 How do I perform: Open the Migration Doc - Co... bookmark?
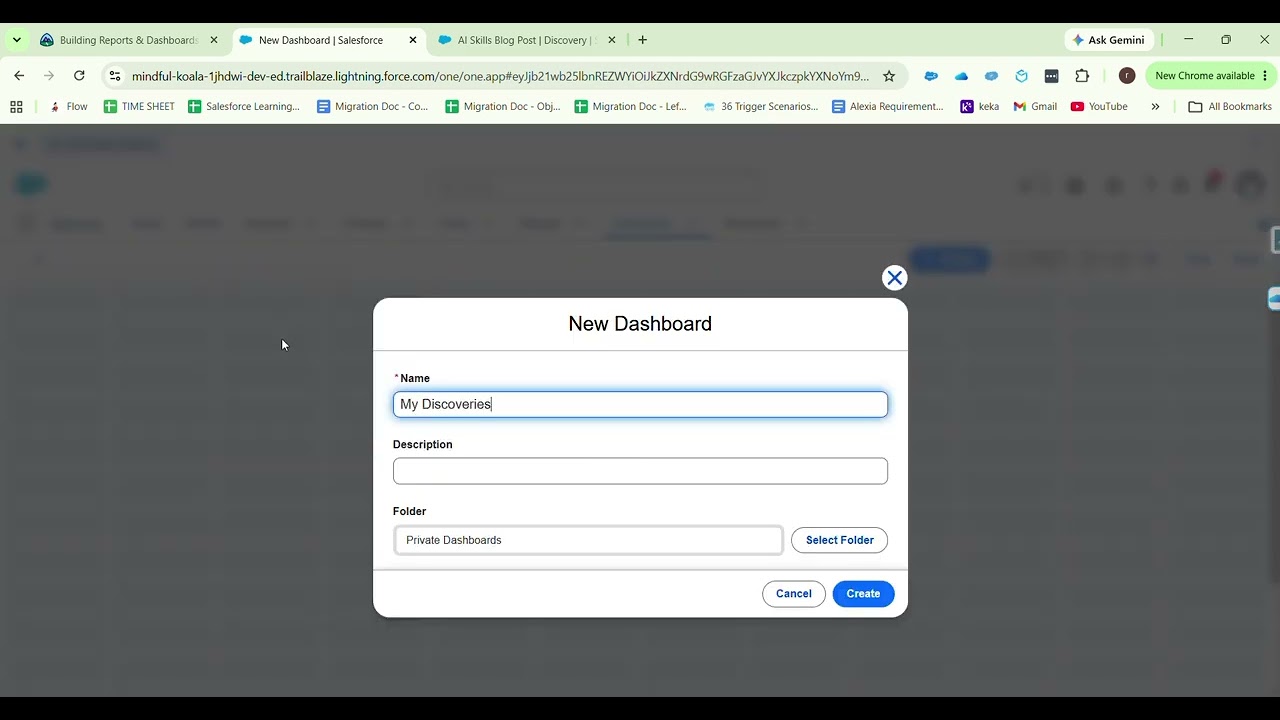372,106
